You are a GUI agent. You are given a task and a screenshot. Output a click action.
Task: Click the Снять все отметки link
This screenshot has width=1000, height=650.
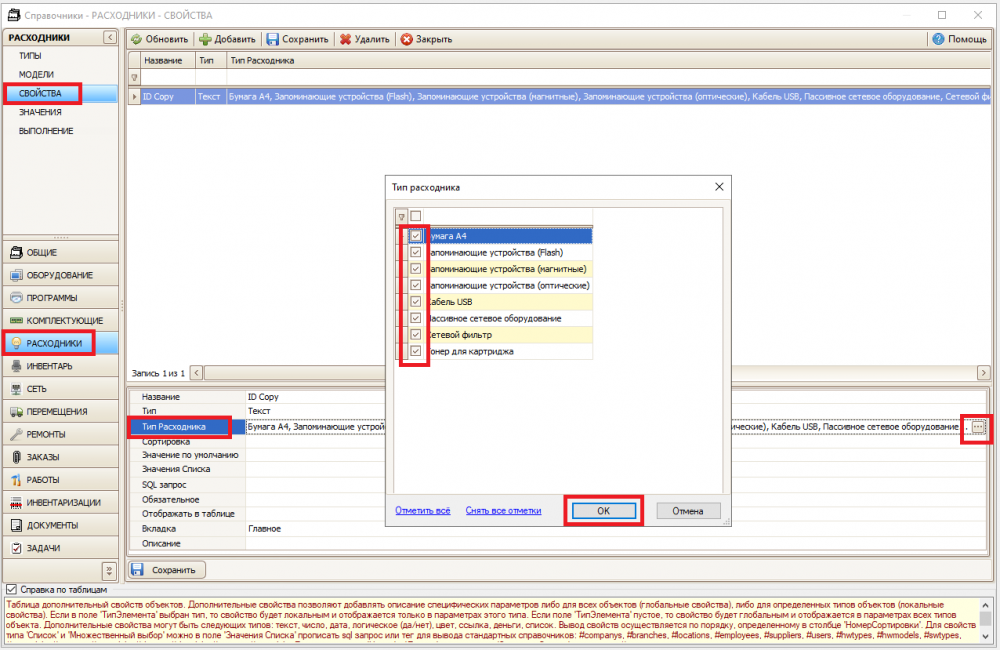503,511
